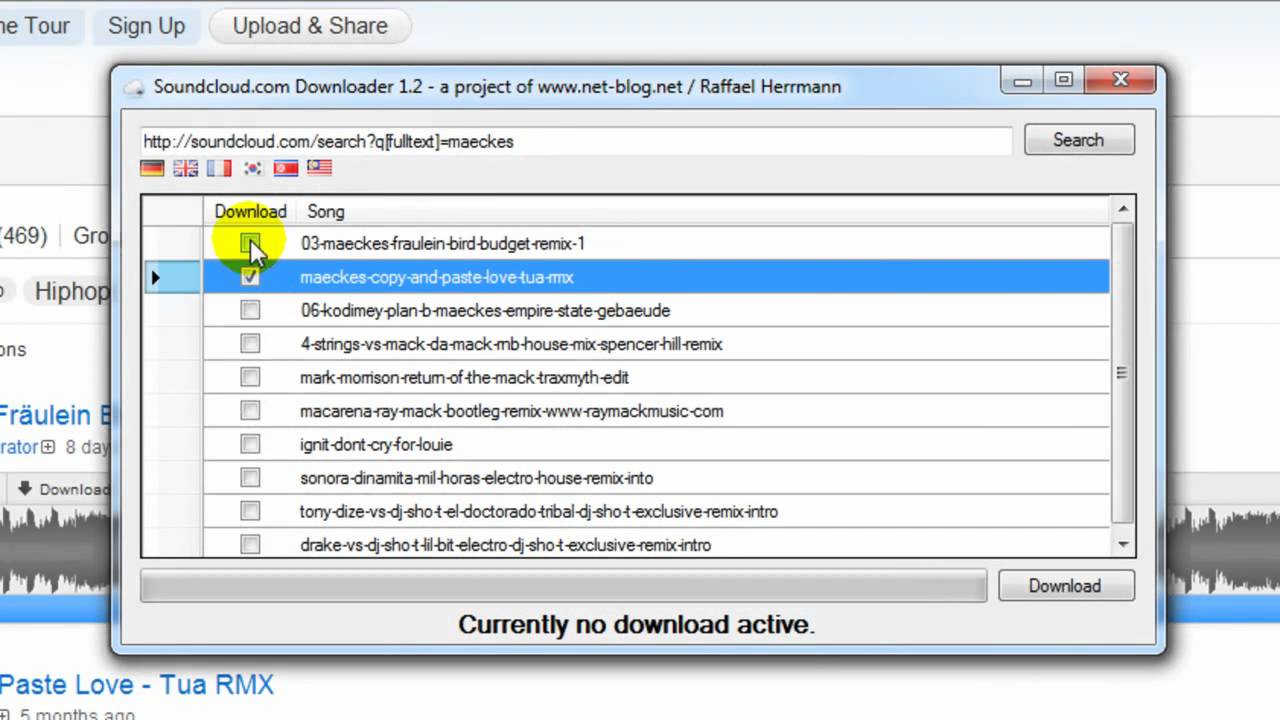Close the Soundcloud Downloader window

point(1120,81)
